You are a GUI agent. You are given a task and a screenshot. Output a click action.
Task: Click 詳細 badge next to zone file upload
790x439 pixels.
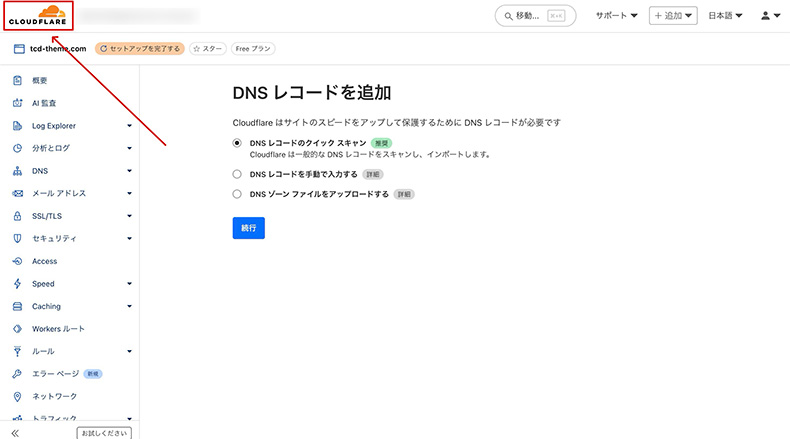[404, 194]
